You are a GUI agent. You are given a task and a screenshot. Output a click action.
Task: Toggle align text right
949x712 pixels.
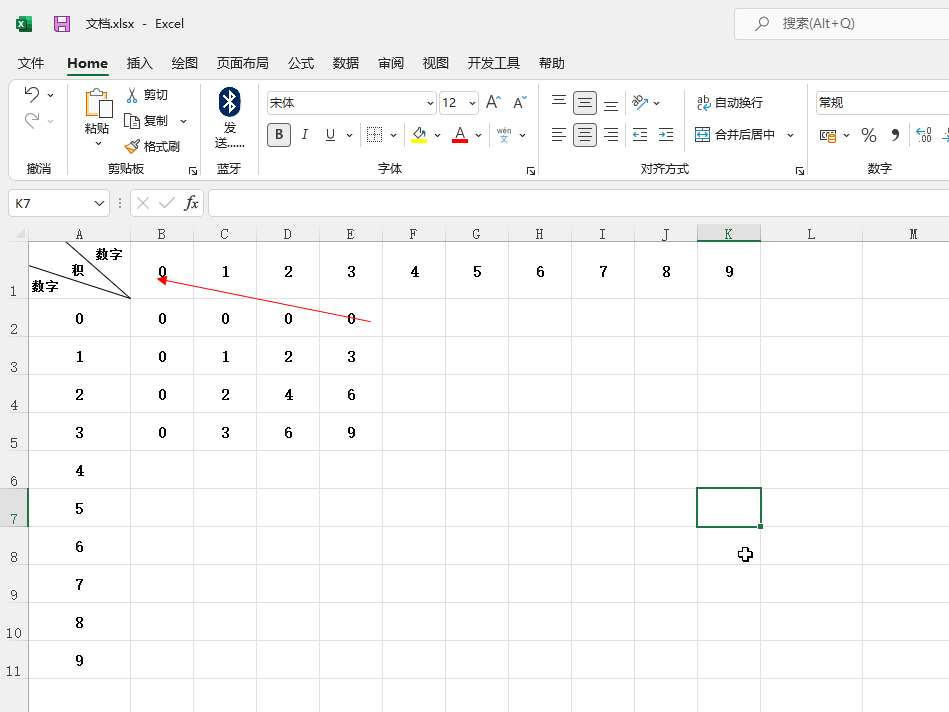[x=611, y=134]
